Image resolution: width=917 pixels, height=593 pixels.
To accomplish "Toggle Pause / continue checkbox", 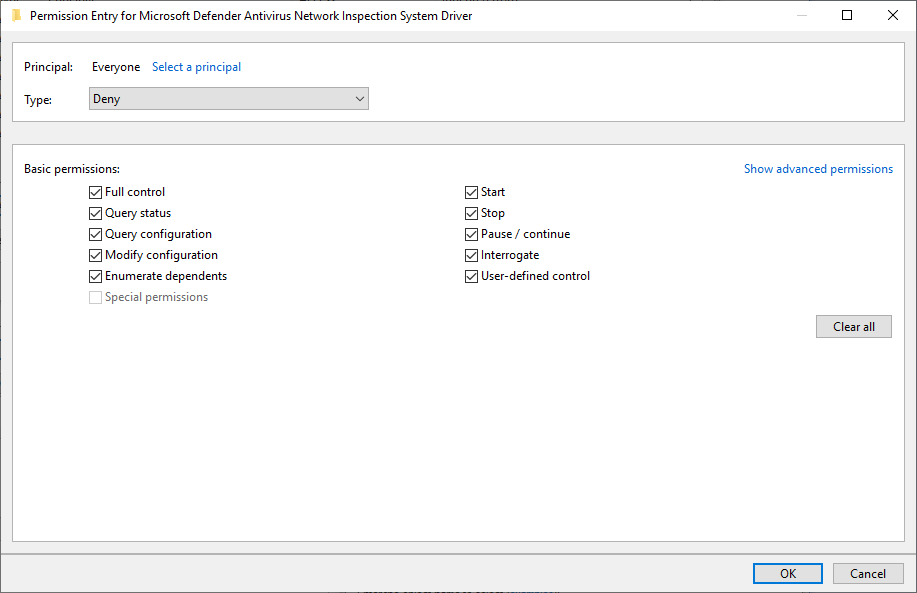I will [x=471, y=235].
